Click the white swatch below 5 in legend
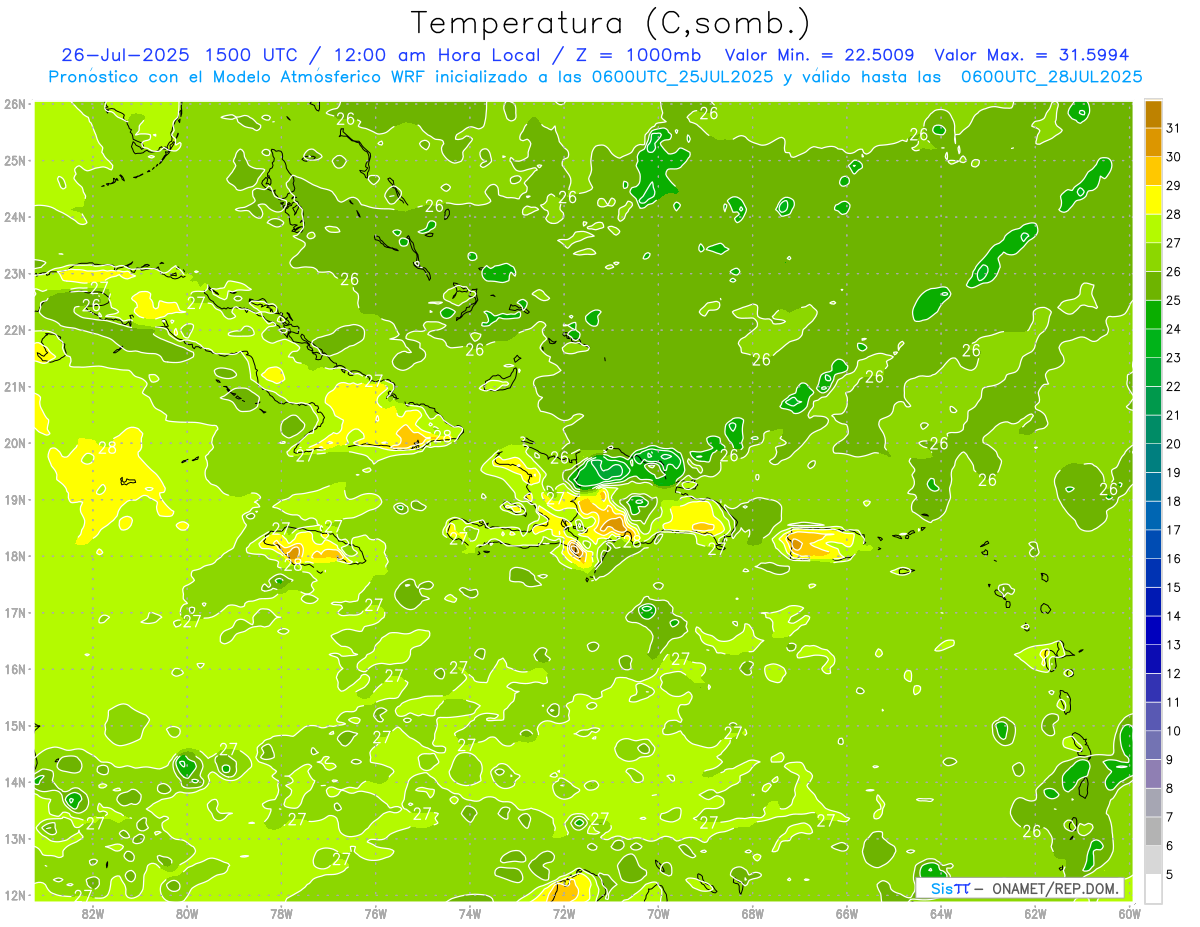Viewport: 1200px width, 927px height. [x=1153, y=888]
